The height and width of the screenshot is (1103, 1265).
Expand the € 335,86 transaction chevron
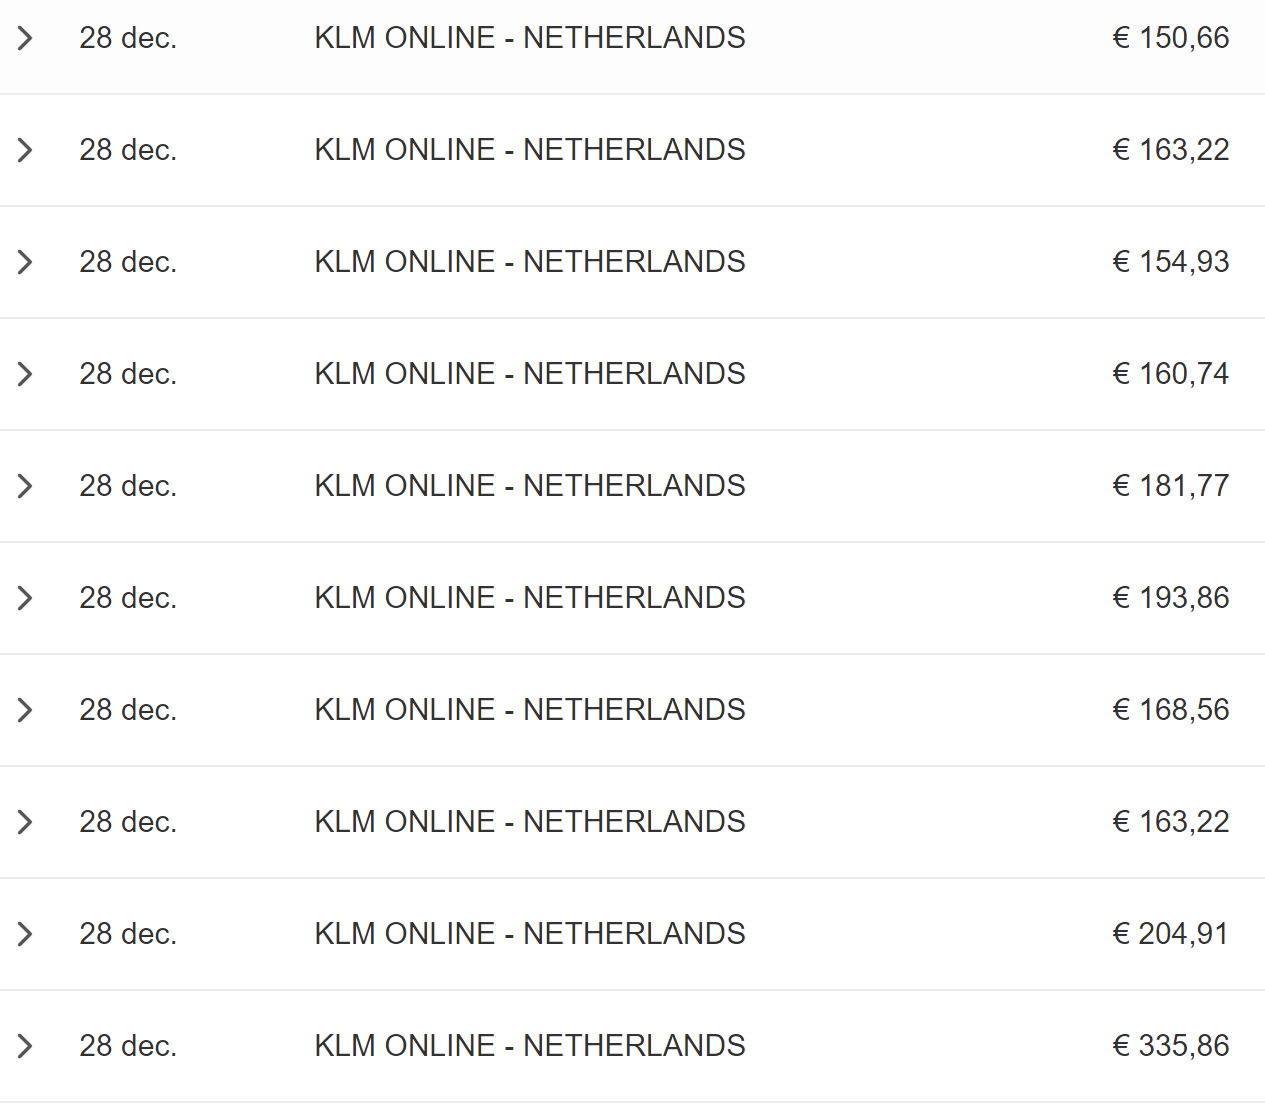click(x=26, y=1046)
